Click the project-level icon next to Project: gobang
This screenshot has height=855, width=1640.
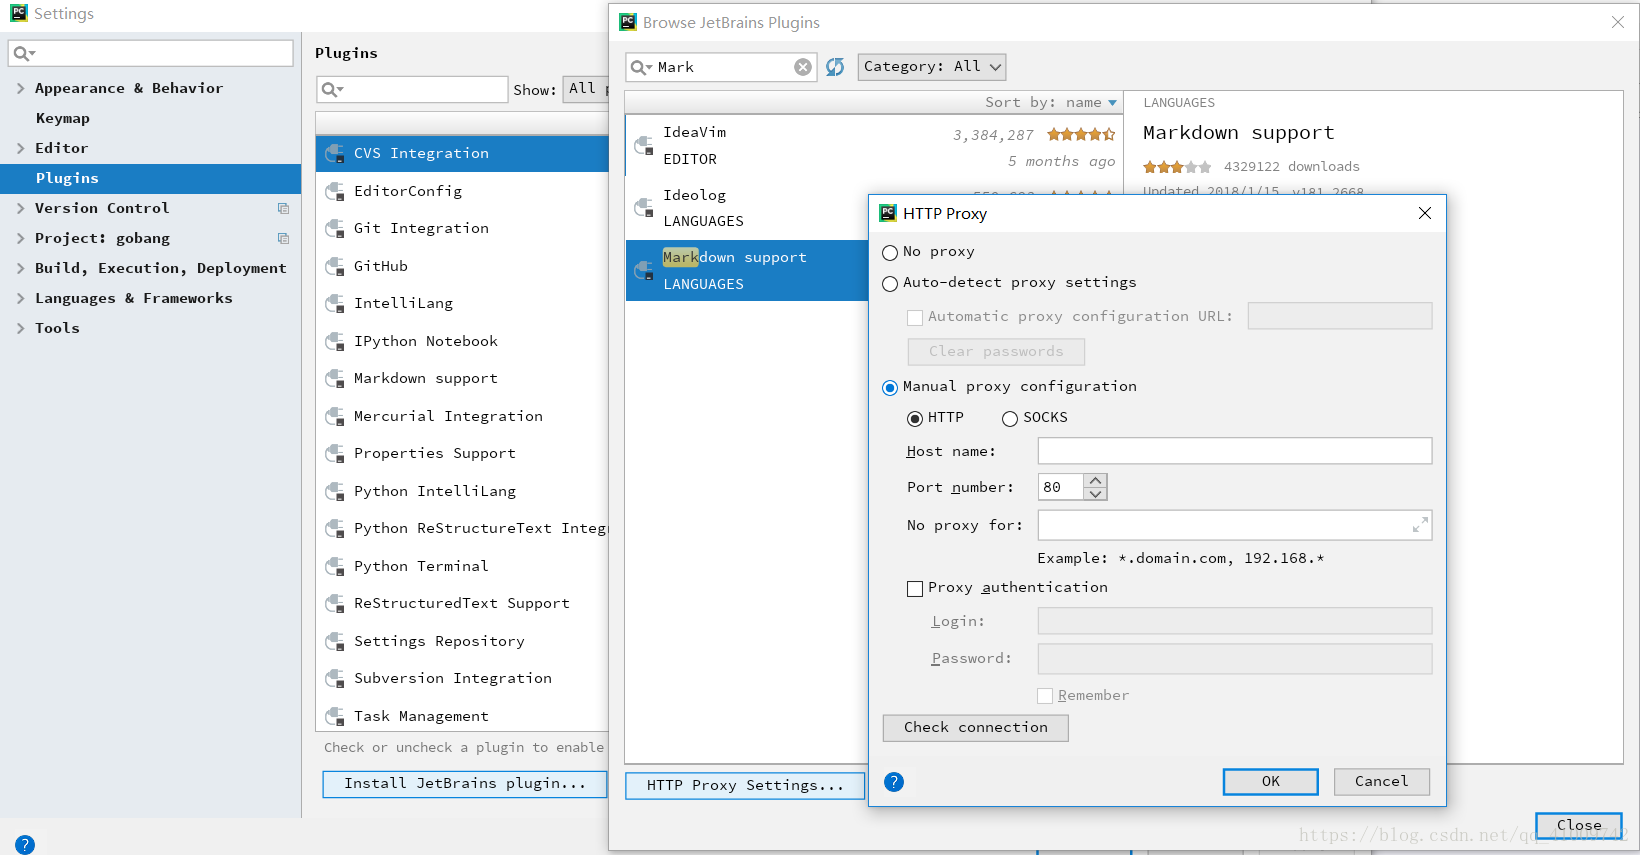click(283, 238)
